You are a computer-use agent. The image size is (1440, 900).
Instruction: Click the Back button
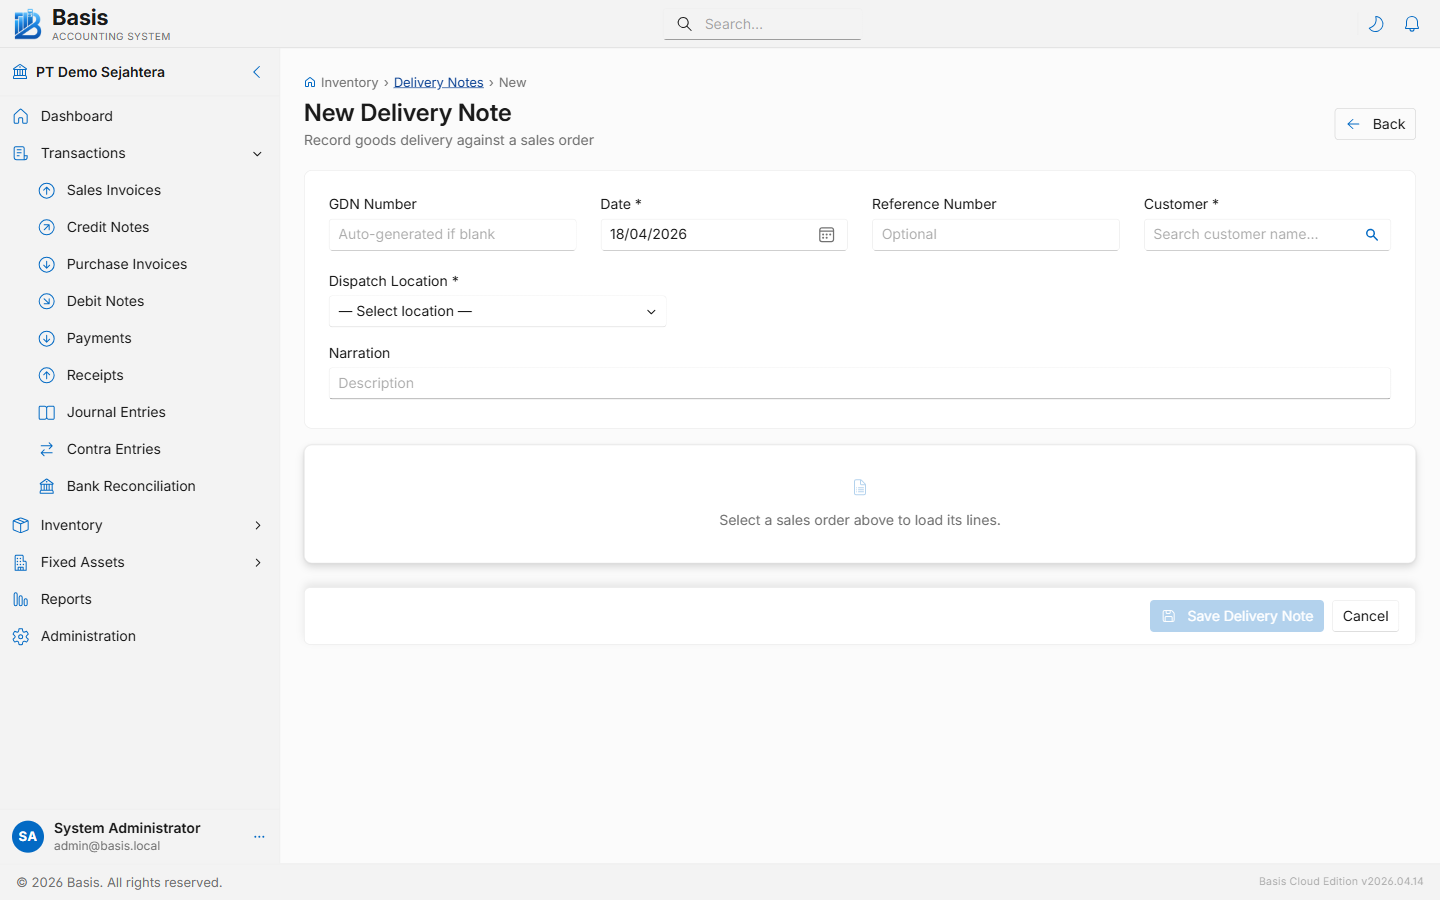point(1374,124)
